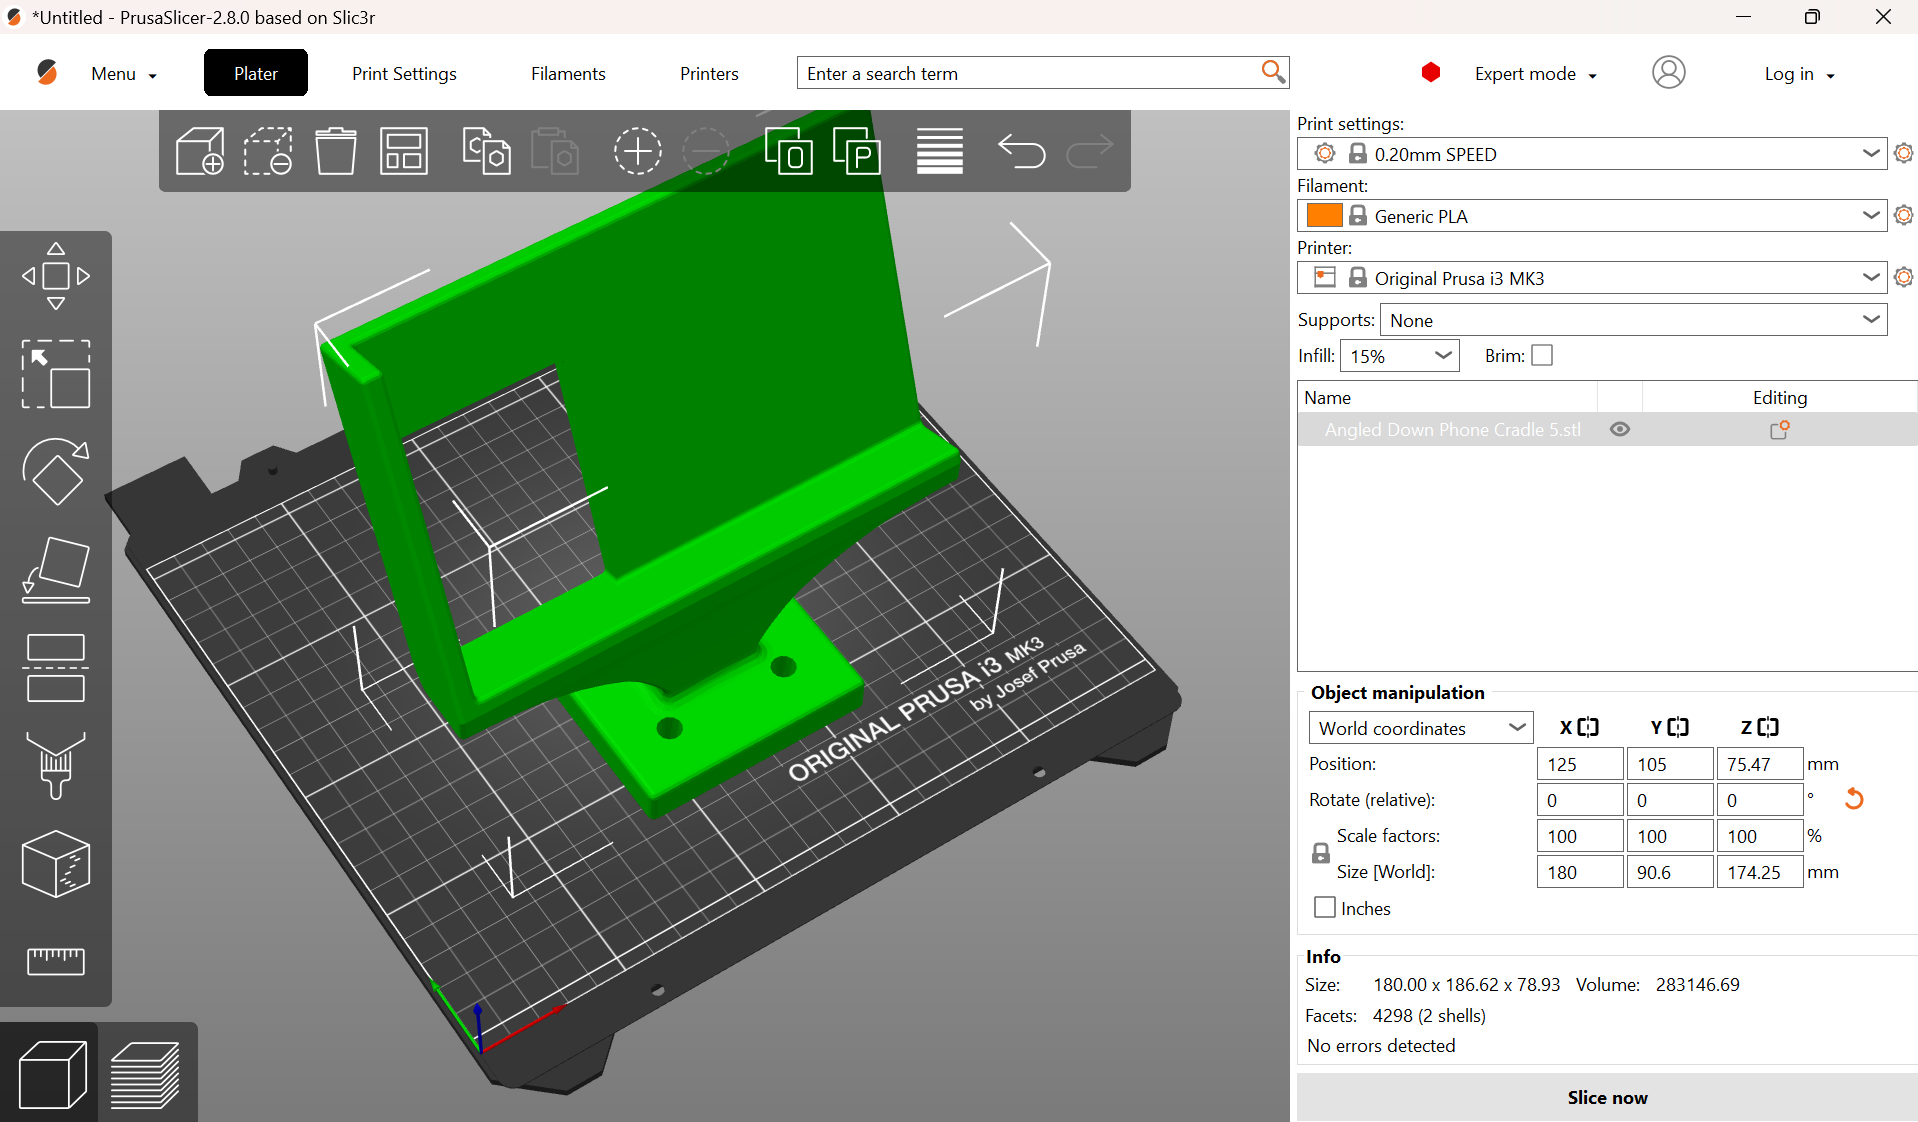The image size is (1918, 1122).
Task: Click the search magnifier button
Action: (x=1272, y=72)
